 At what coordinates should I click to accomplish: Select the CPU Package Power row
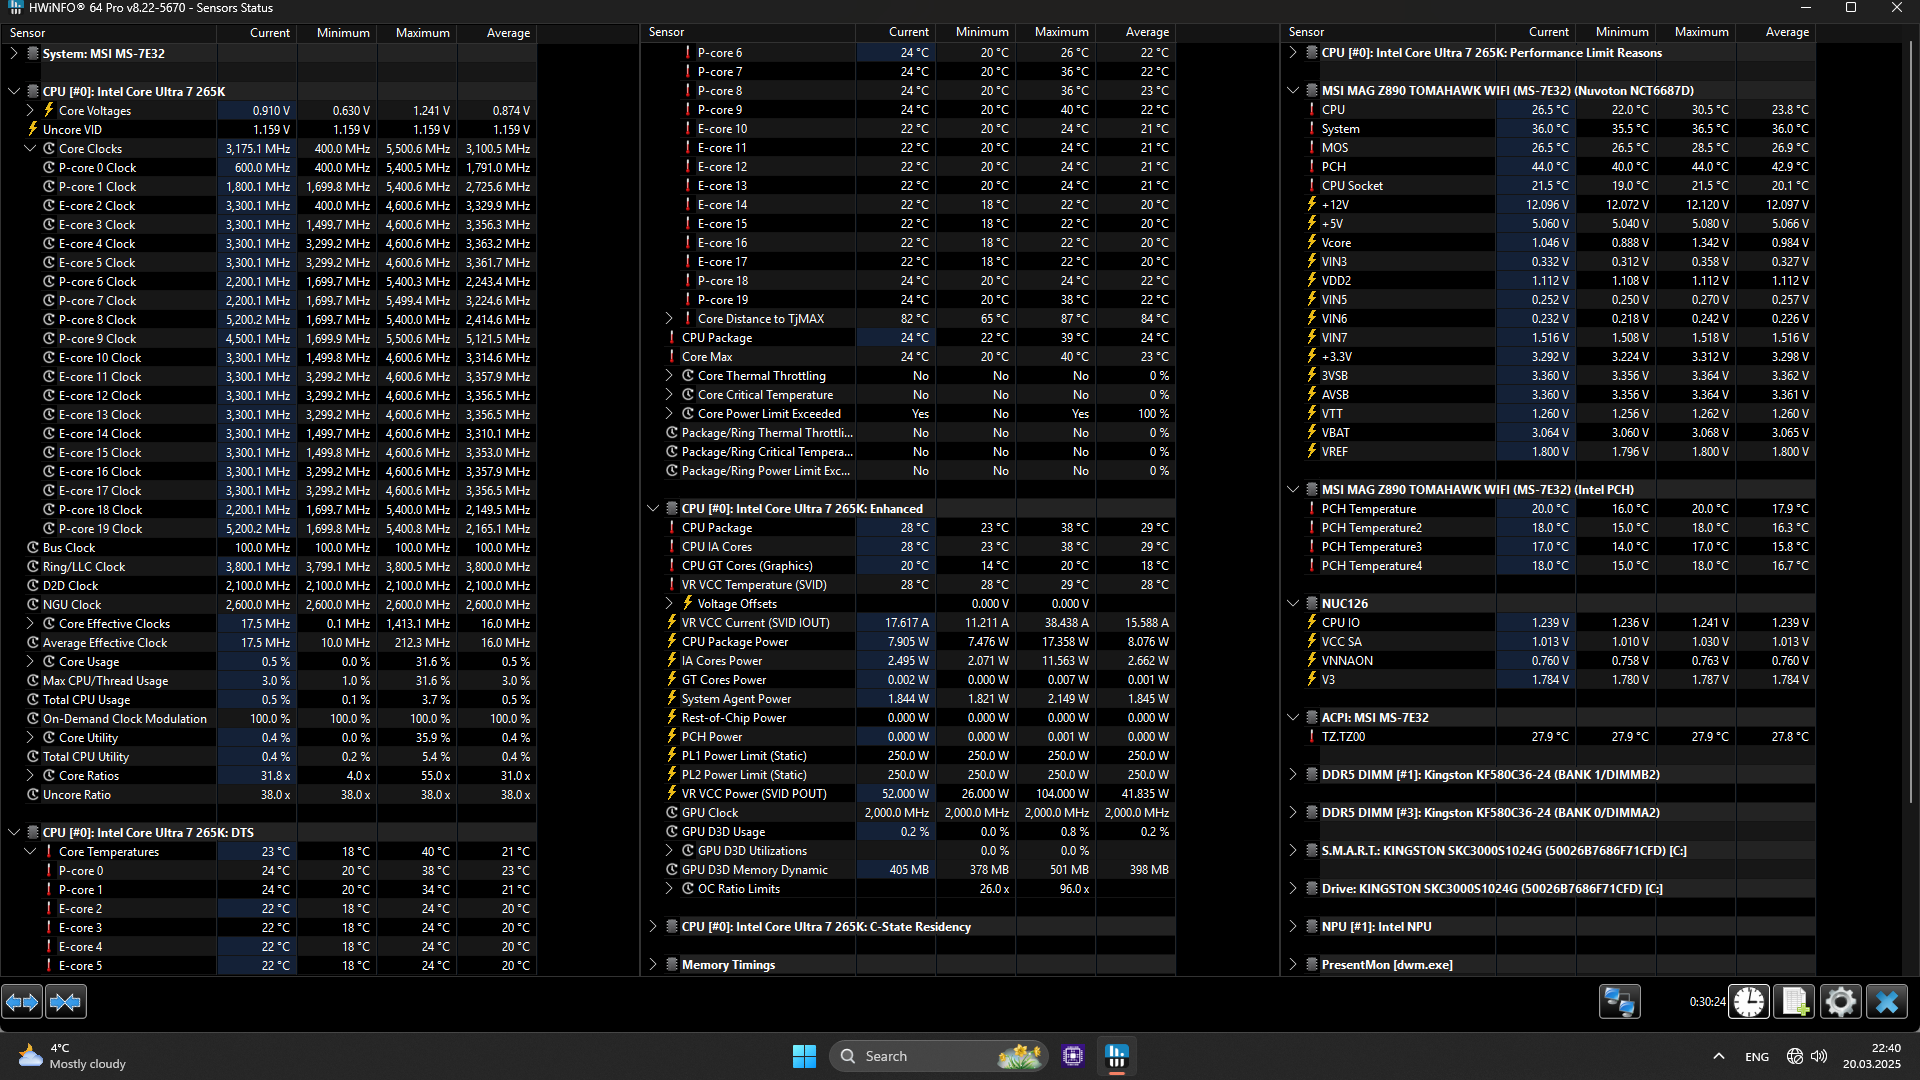[735, 642]
